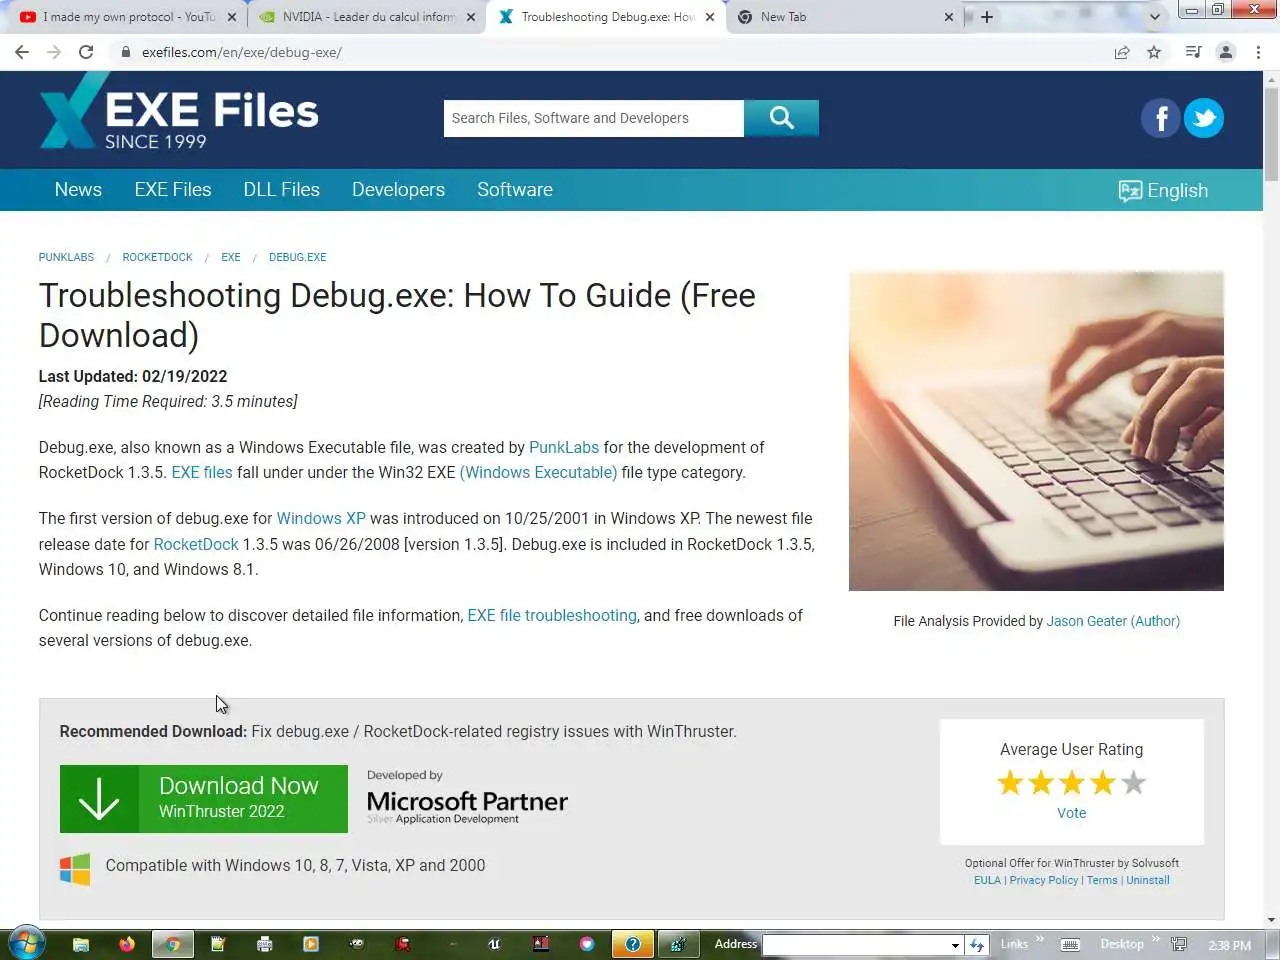Screen dimensions: 1280x960
Task: Open the Unreal Engine taskbar icon
Action: point(494,943)
